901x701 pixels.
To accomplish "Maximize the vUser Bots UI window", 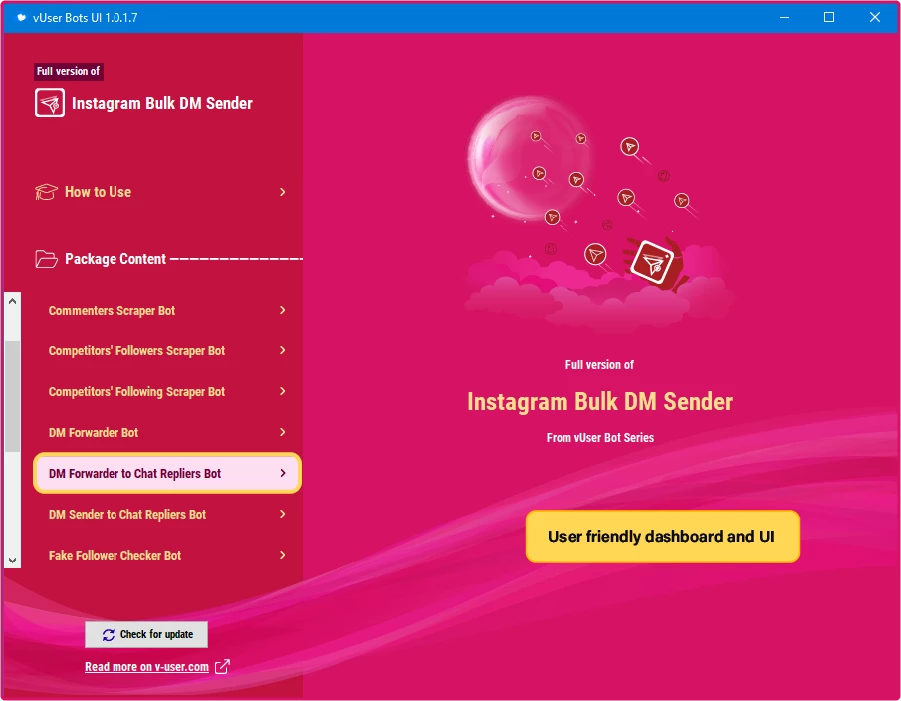I will [x=829, y=17].
